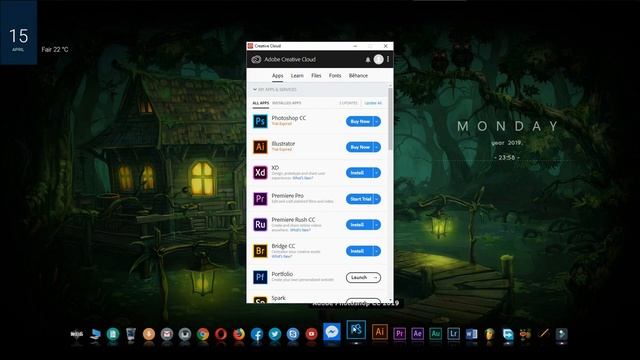Switch to the Behance tab
This screenshot has height=360, width=640.
(x=358, y=76)
